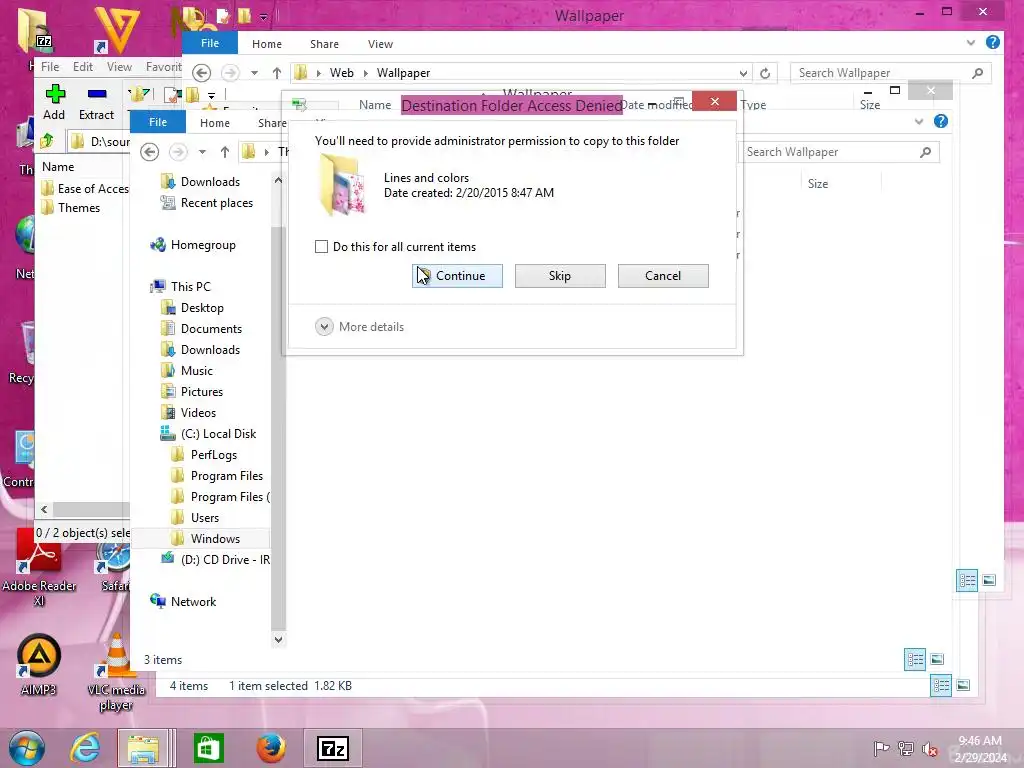This screenshot has width=1024, height=768.
Task: Click Back arrow in front Explorer window
Action: click(150, 152)
